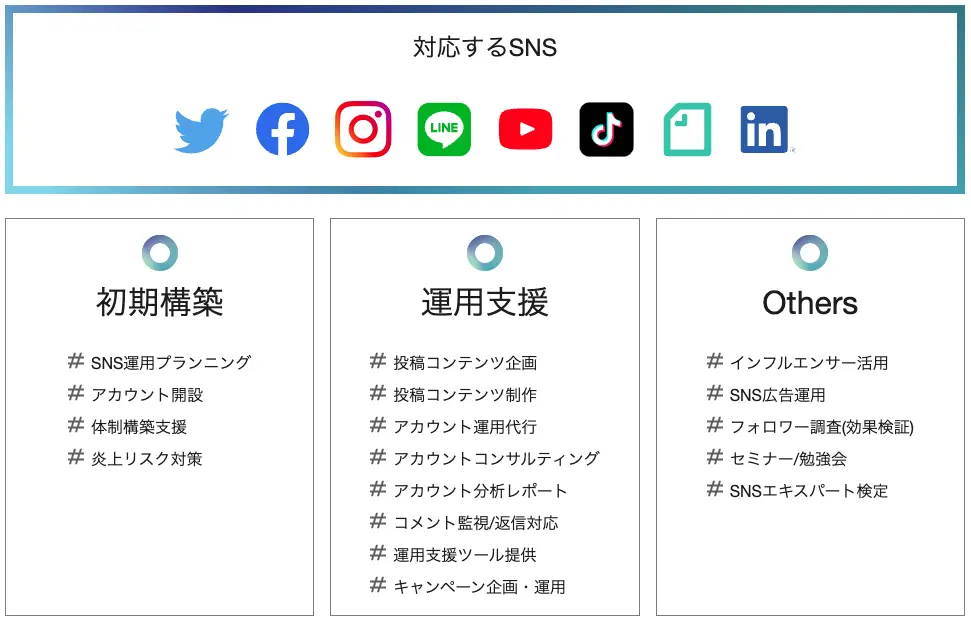This screenshot has height=622, width=971.
Task: Open the Instagram camera icon
Action: coord(363,129)
